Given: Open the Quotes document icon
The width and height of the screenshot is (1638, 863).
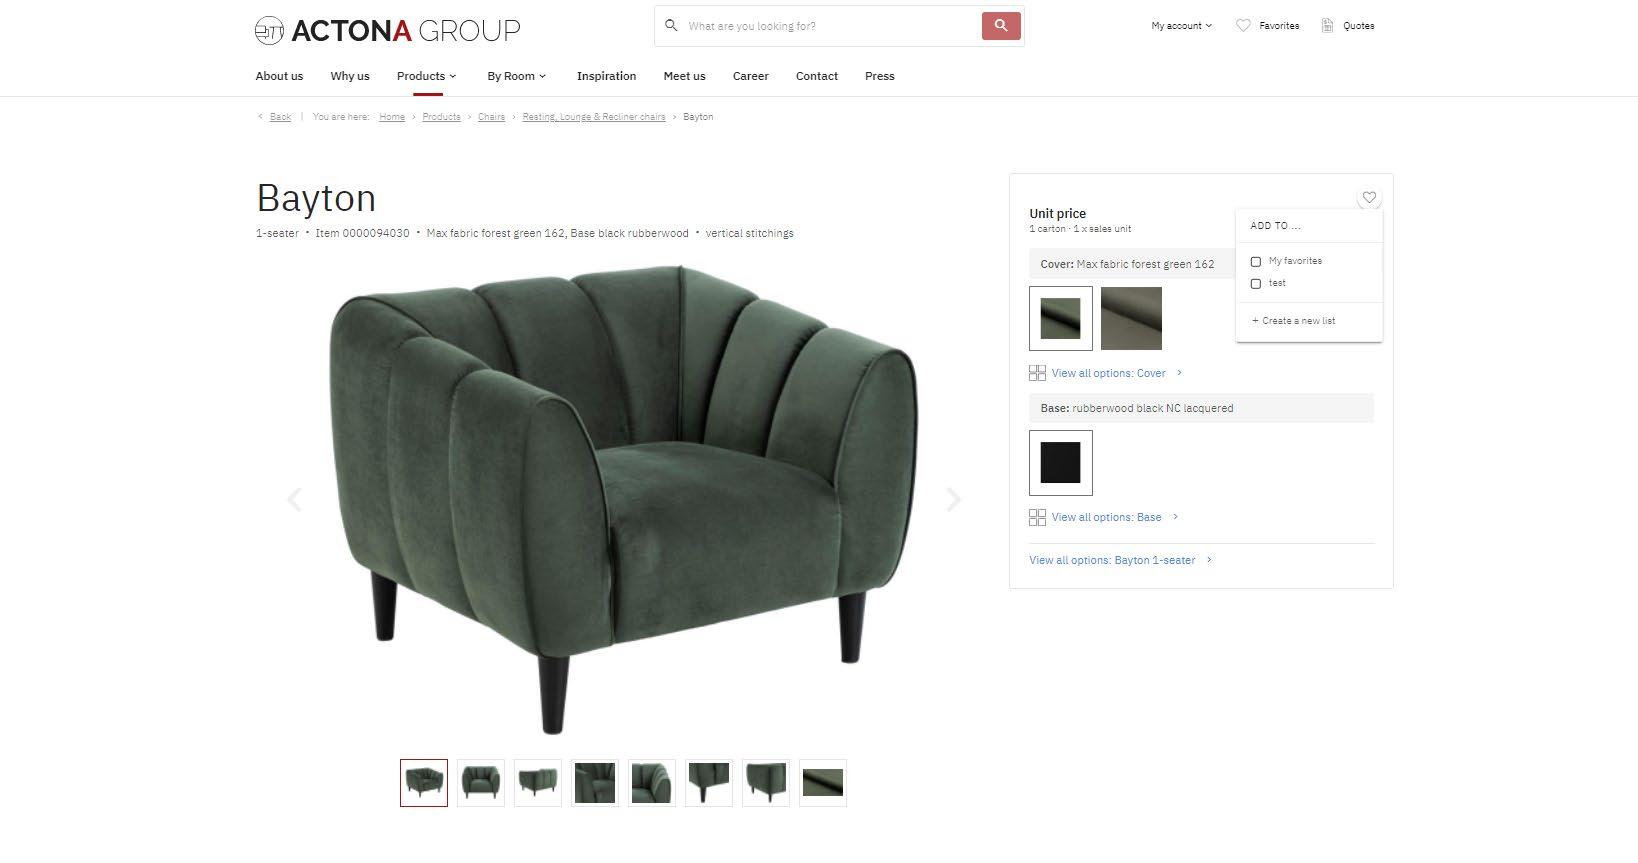Looking at the screenshot, I should 1327,26.
